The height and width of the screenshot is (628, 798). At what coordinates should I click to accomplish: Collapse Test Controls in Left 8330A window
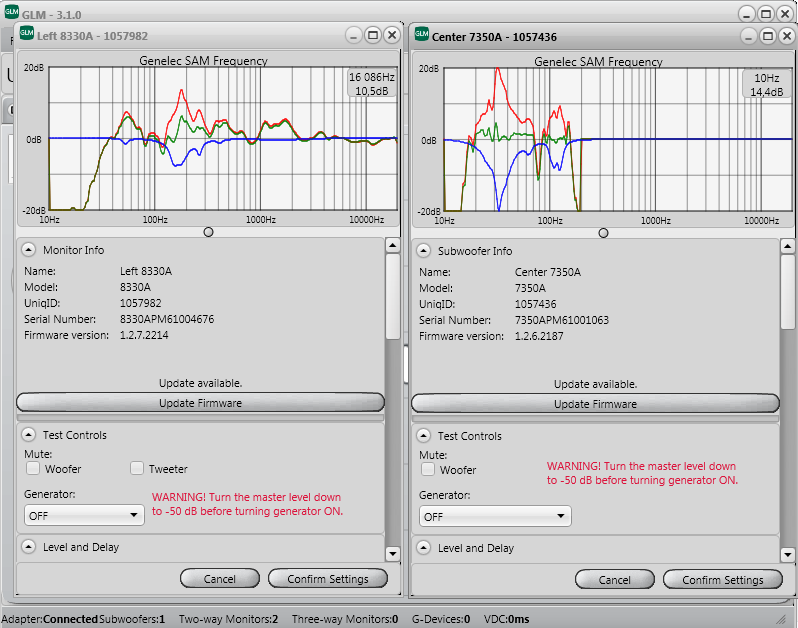point(29,435)
